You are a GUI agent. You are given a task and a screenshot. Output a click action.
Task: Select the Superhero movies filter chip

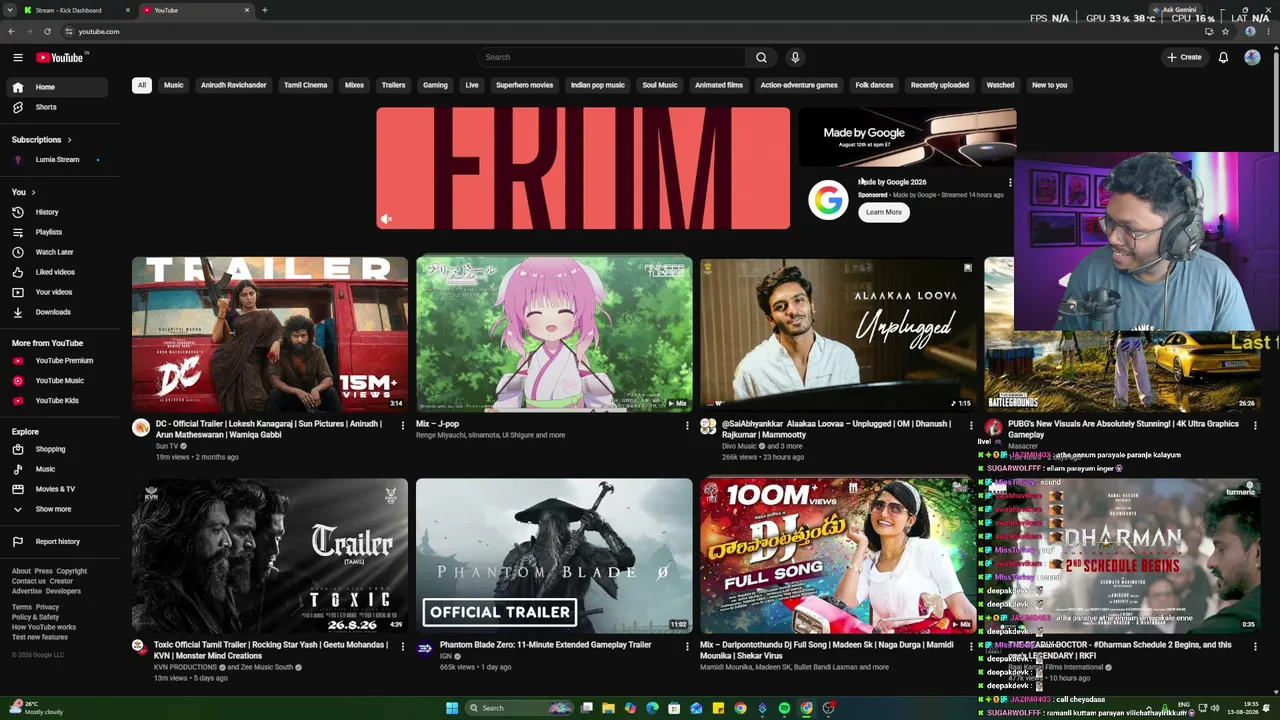pos(525,85)
